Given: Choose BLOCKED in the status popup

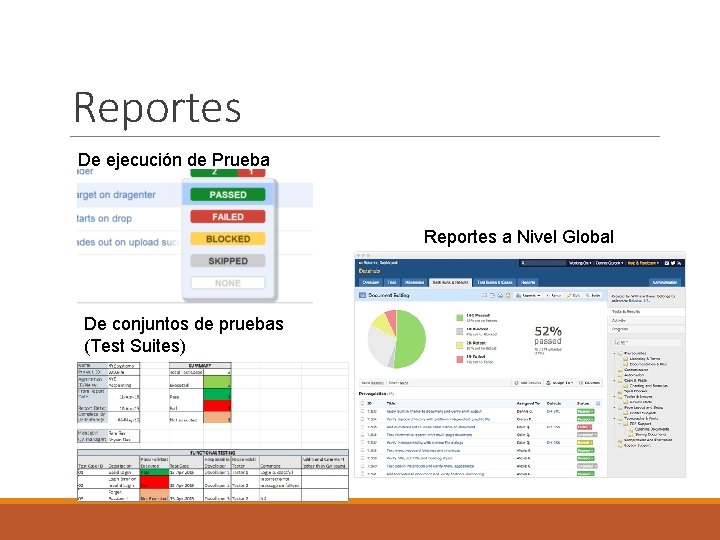Looking at the screenshot, I should click(x=228, y=239).
